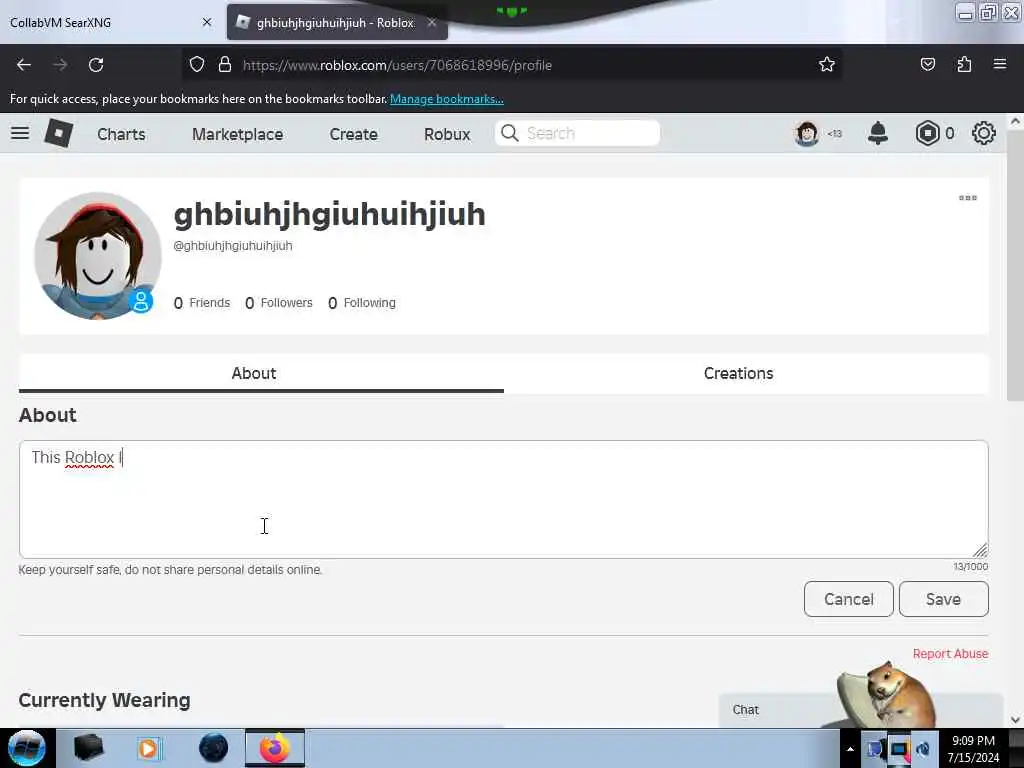The height and width of the screenshot is (768, 1024).
Task: Switch to the About tab
Action: point(261,374)
